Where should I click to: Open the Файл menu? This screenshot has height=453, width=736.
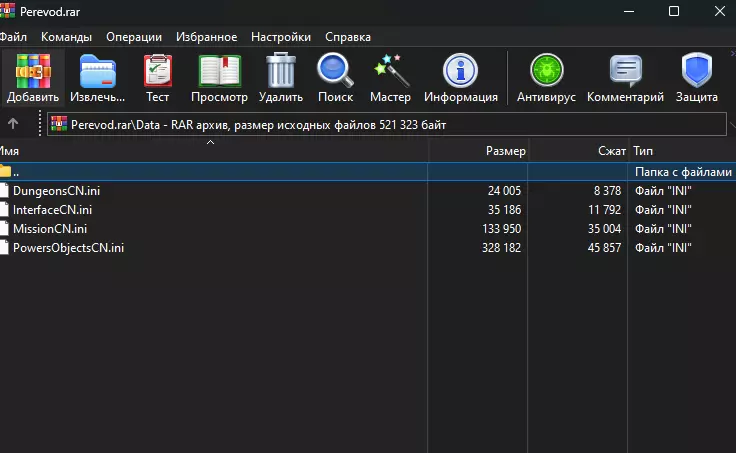point(13,37)
